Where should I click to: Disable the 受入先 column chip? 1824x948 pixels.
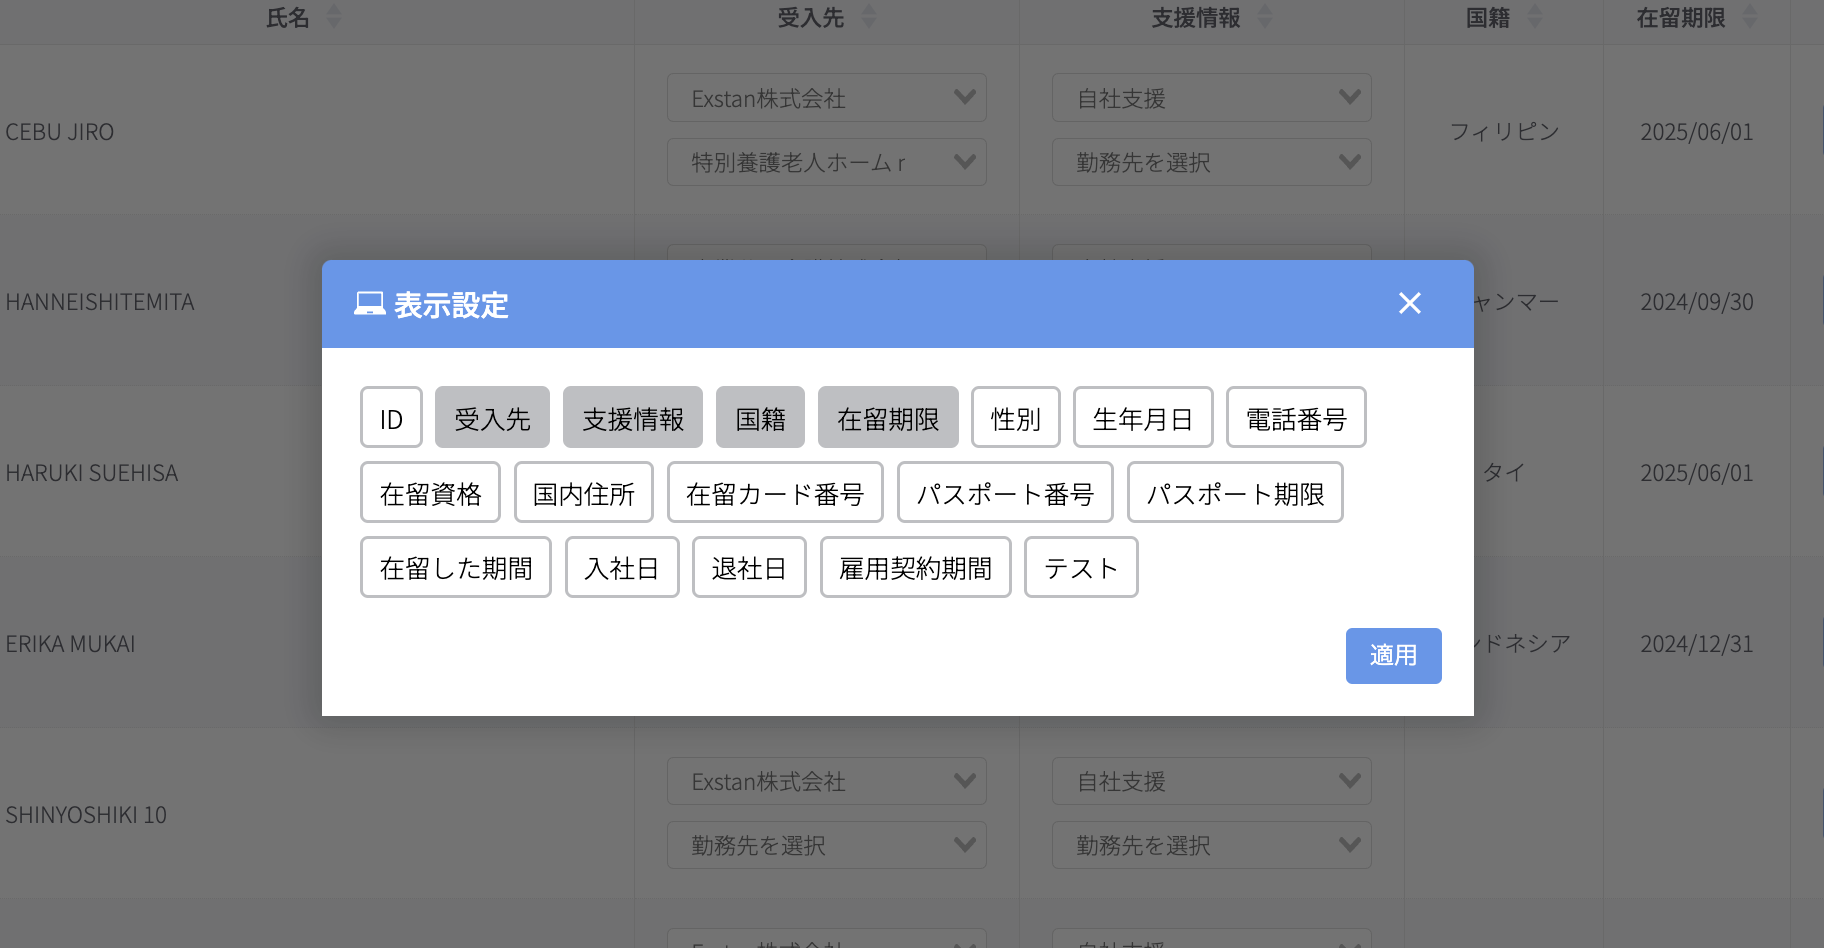tap(492, 418)
